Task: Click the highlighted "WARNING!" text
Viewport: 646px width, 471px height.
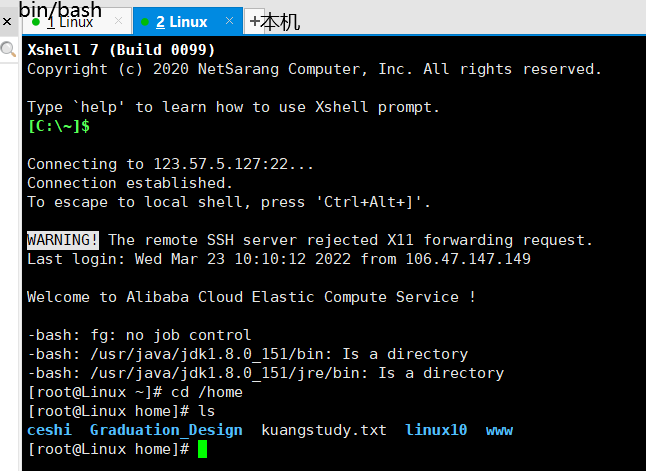Action: pos(63,240)
